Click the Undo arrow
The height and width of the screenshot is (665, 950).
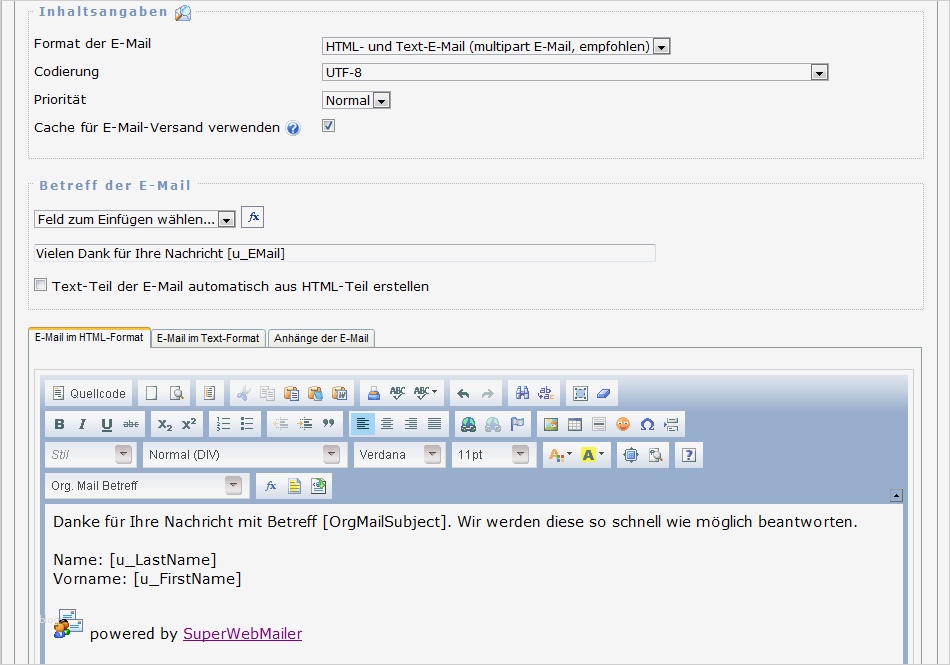[463, 394]
